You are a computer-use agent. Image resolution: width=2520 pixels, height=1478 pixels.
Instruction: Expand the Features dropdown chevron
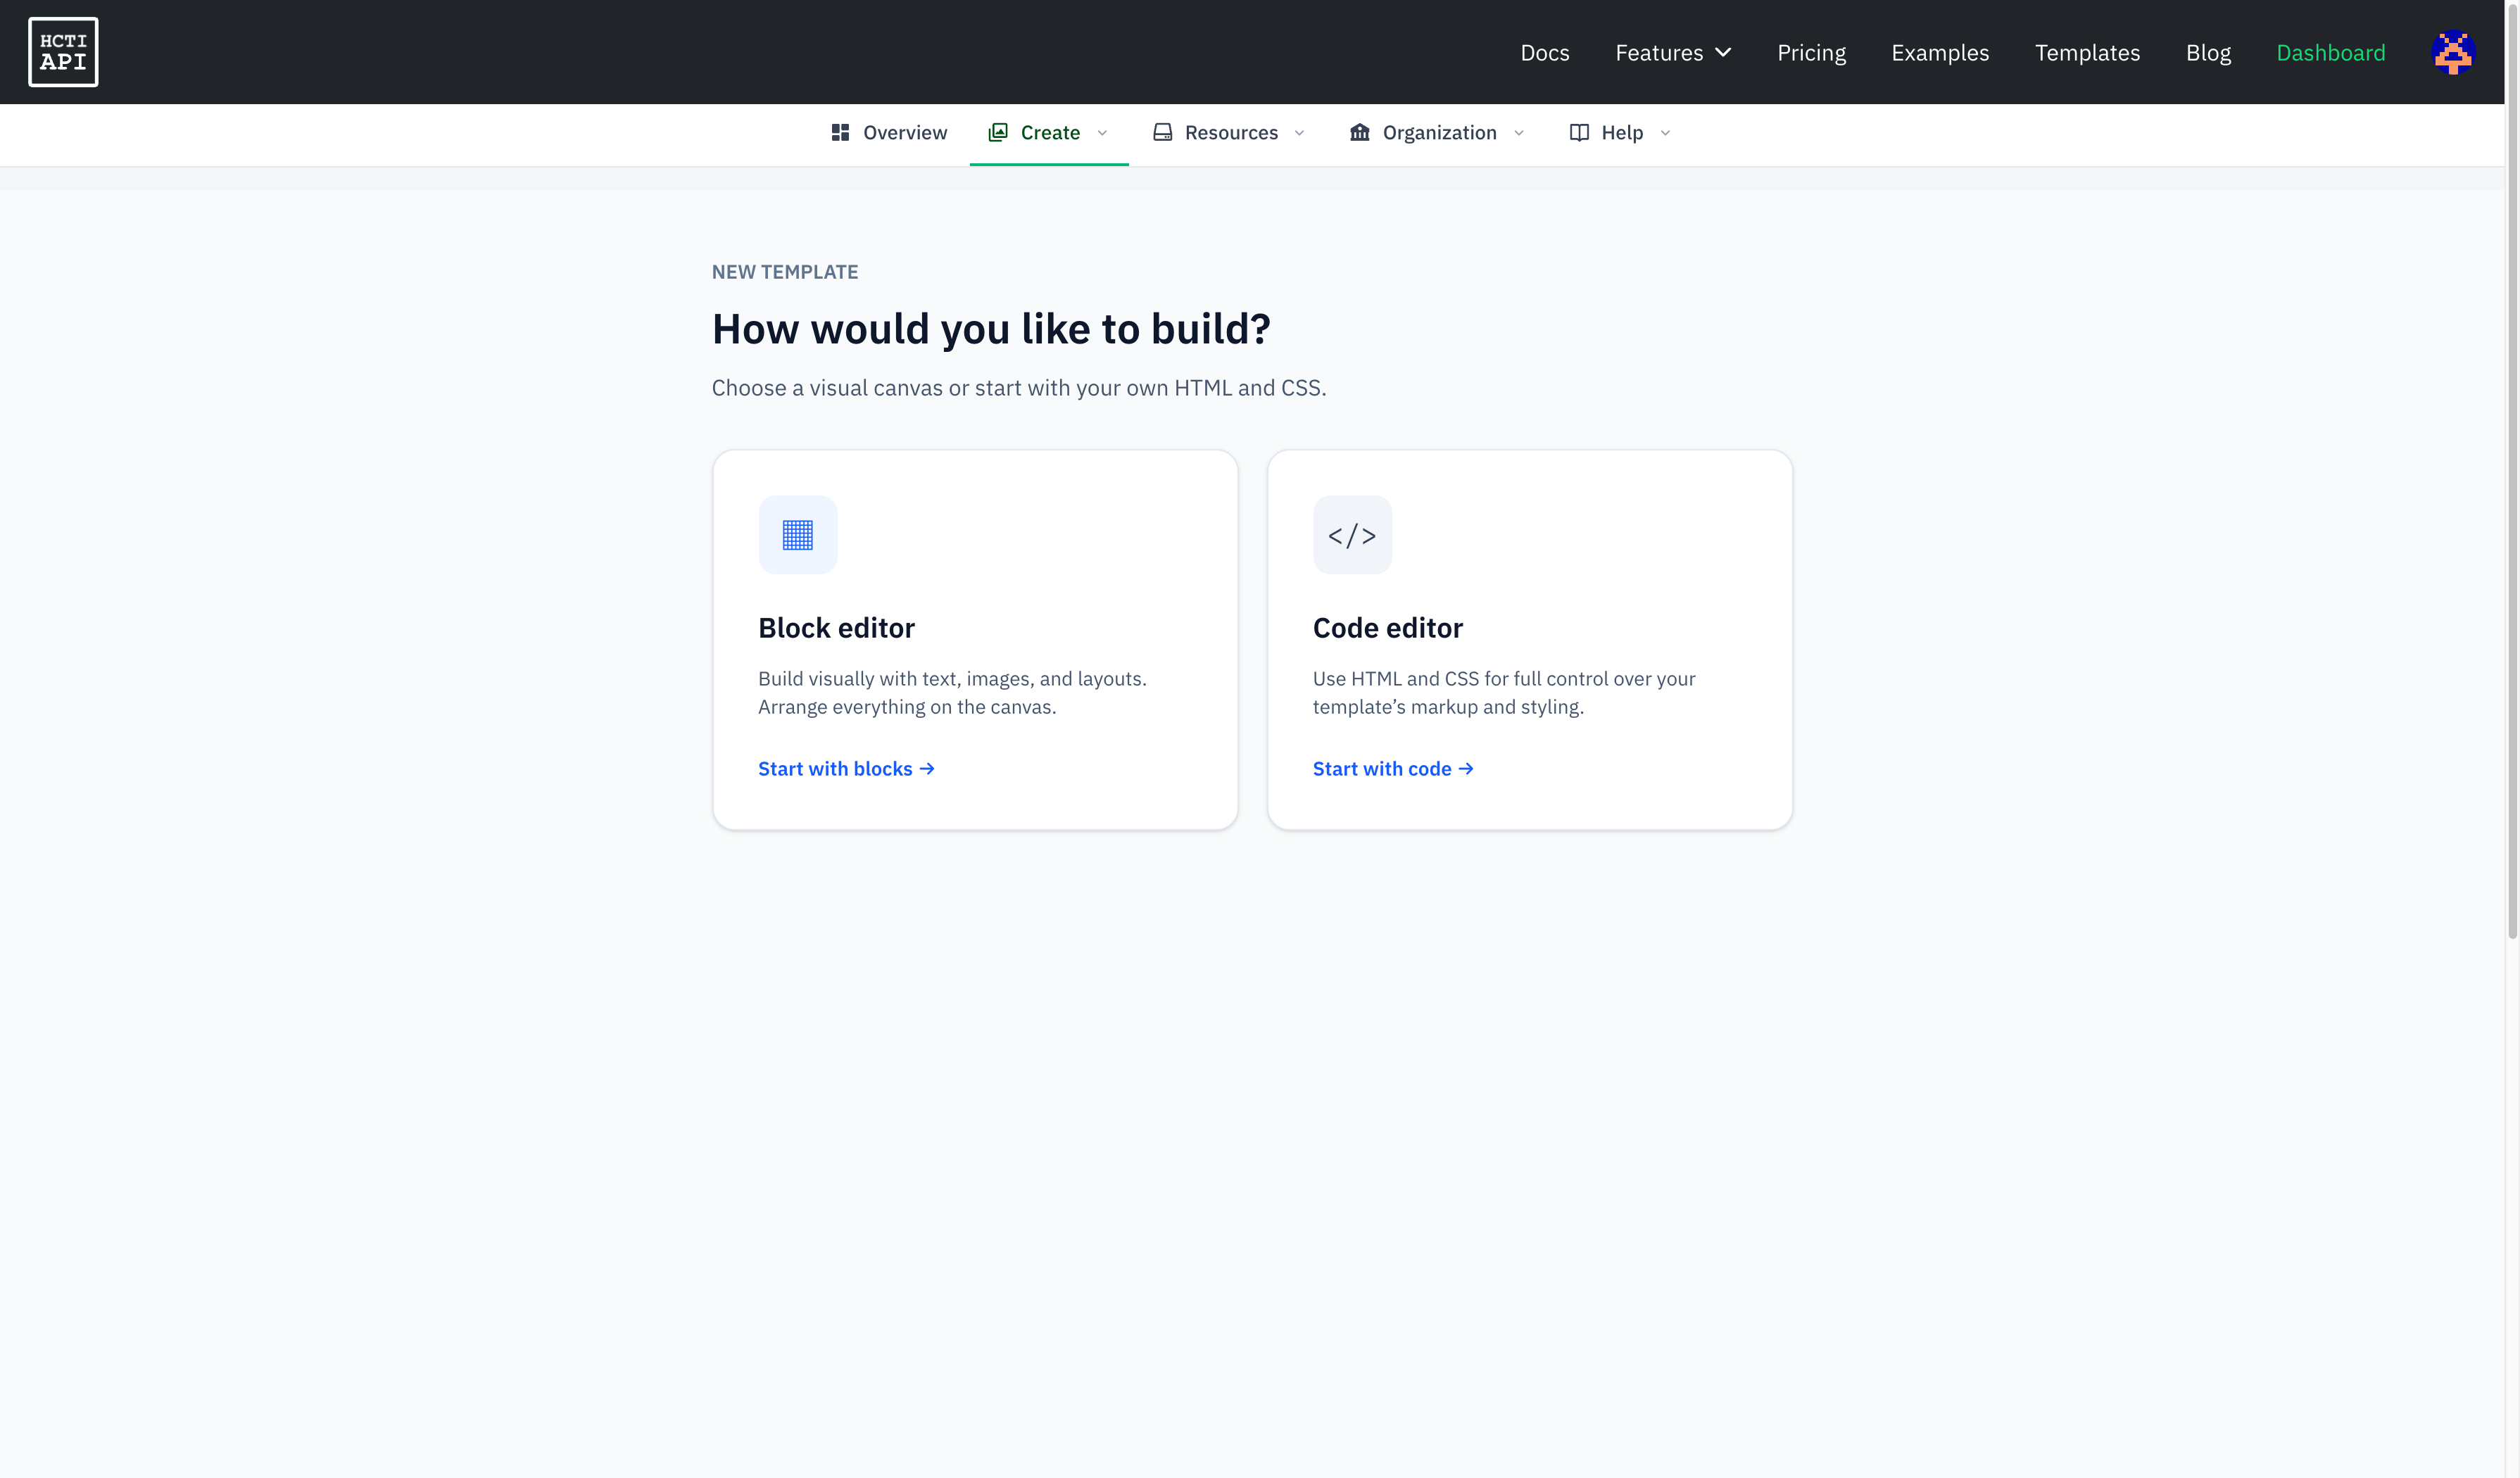[x=1723, y=53]
